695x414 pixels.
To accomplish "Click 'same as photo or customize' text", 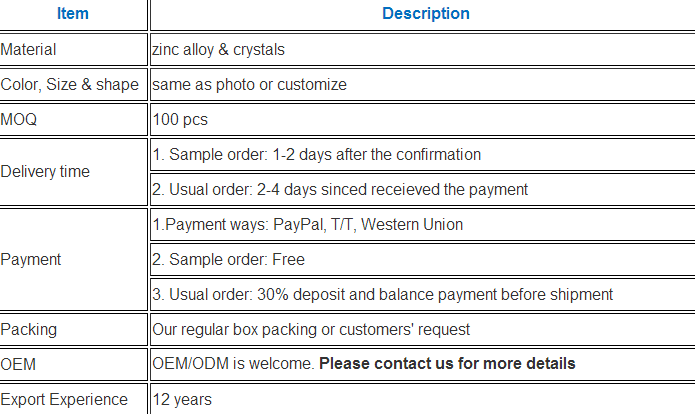I will [x=250, y=84].
